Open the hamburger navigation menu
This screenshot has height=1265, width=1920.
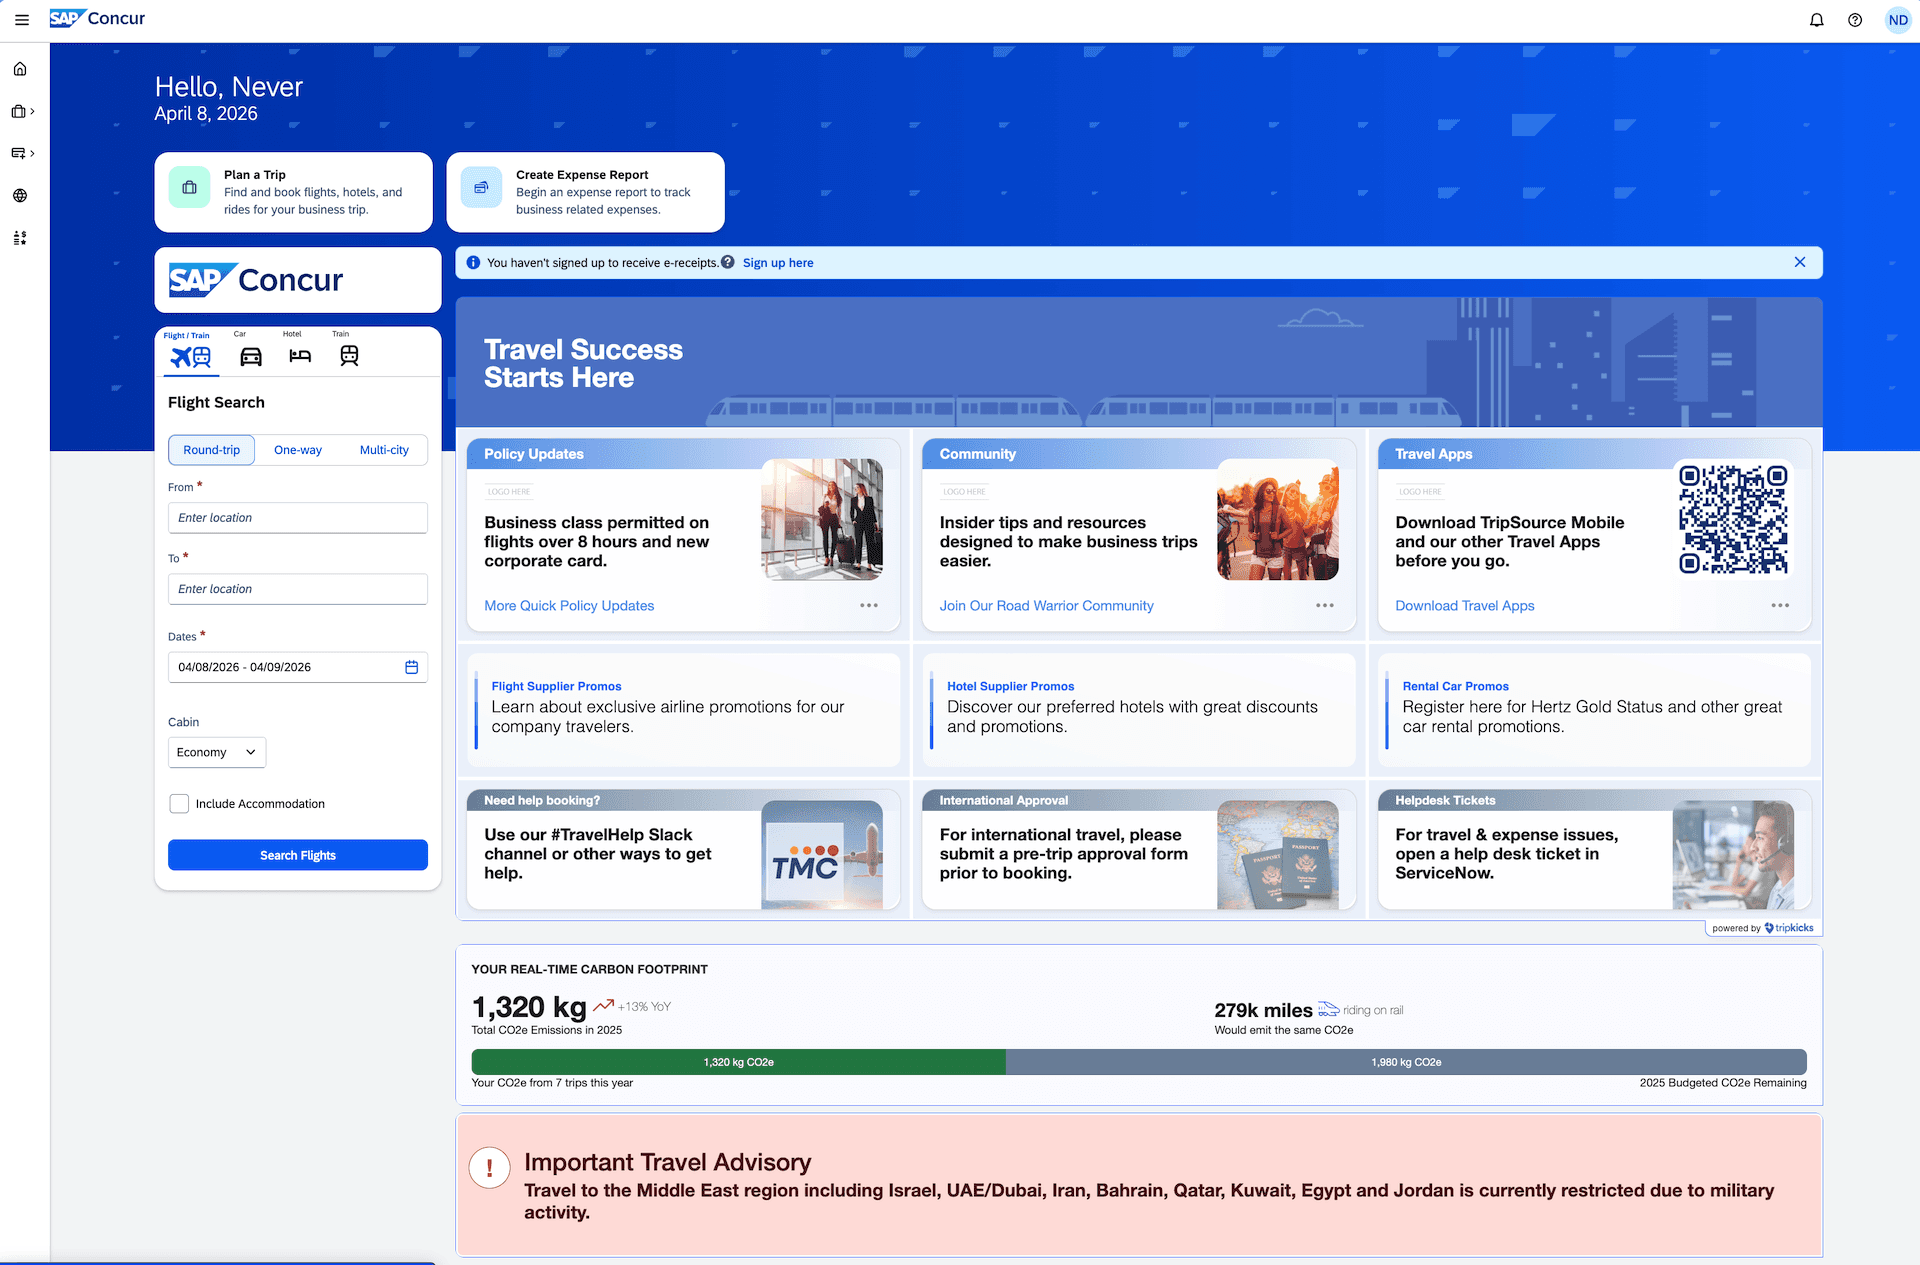click(x=22, y=19)
